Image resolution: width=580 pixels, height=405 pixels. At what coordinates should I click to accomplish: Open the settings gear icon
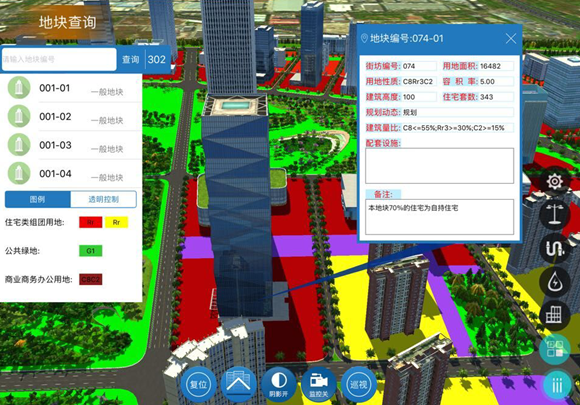[x=554, y=181]
